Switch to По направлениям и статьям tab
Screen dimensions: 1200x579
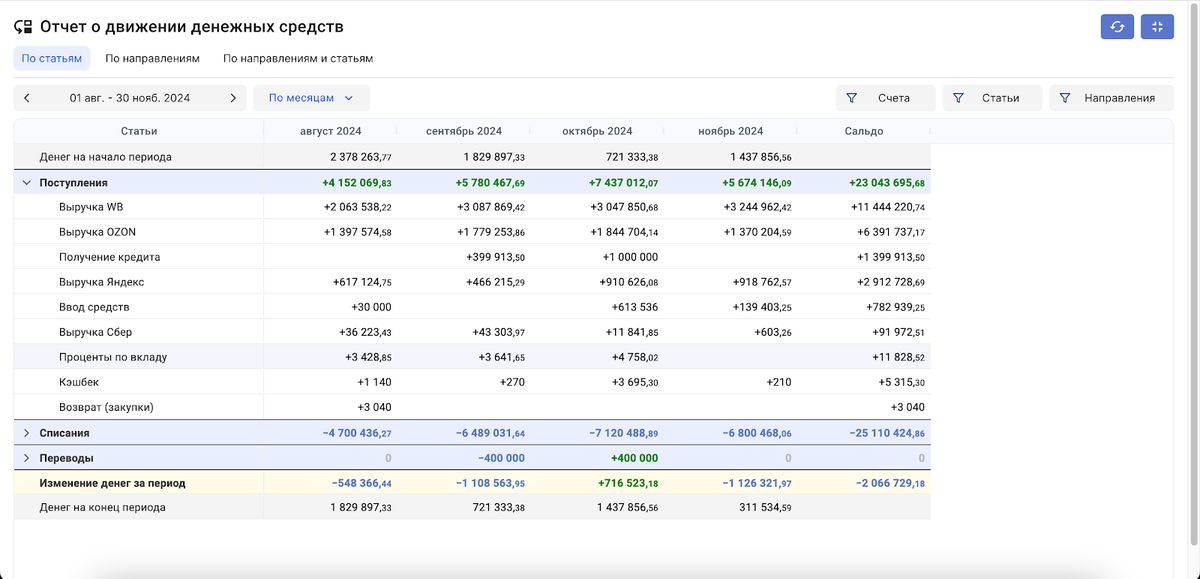pos(298,58)
